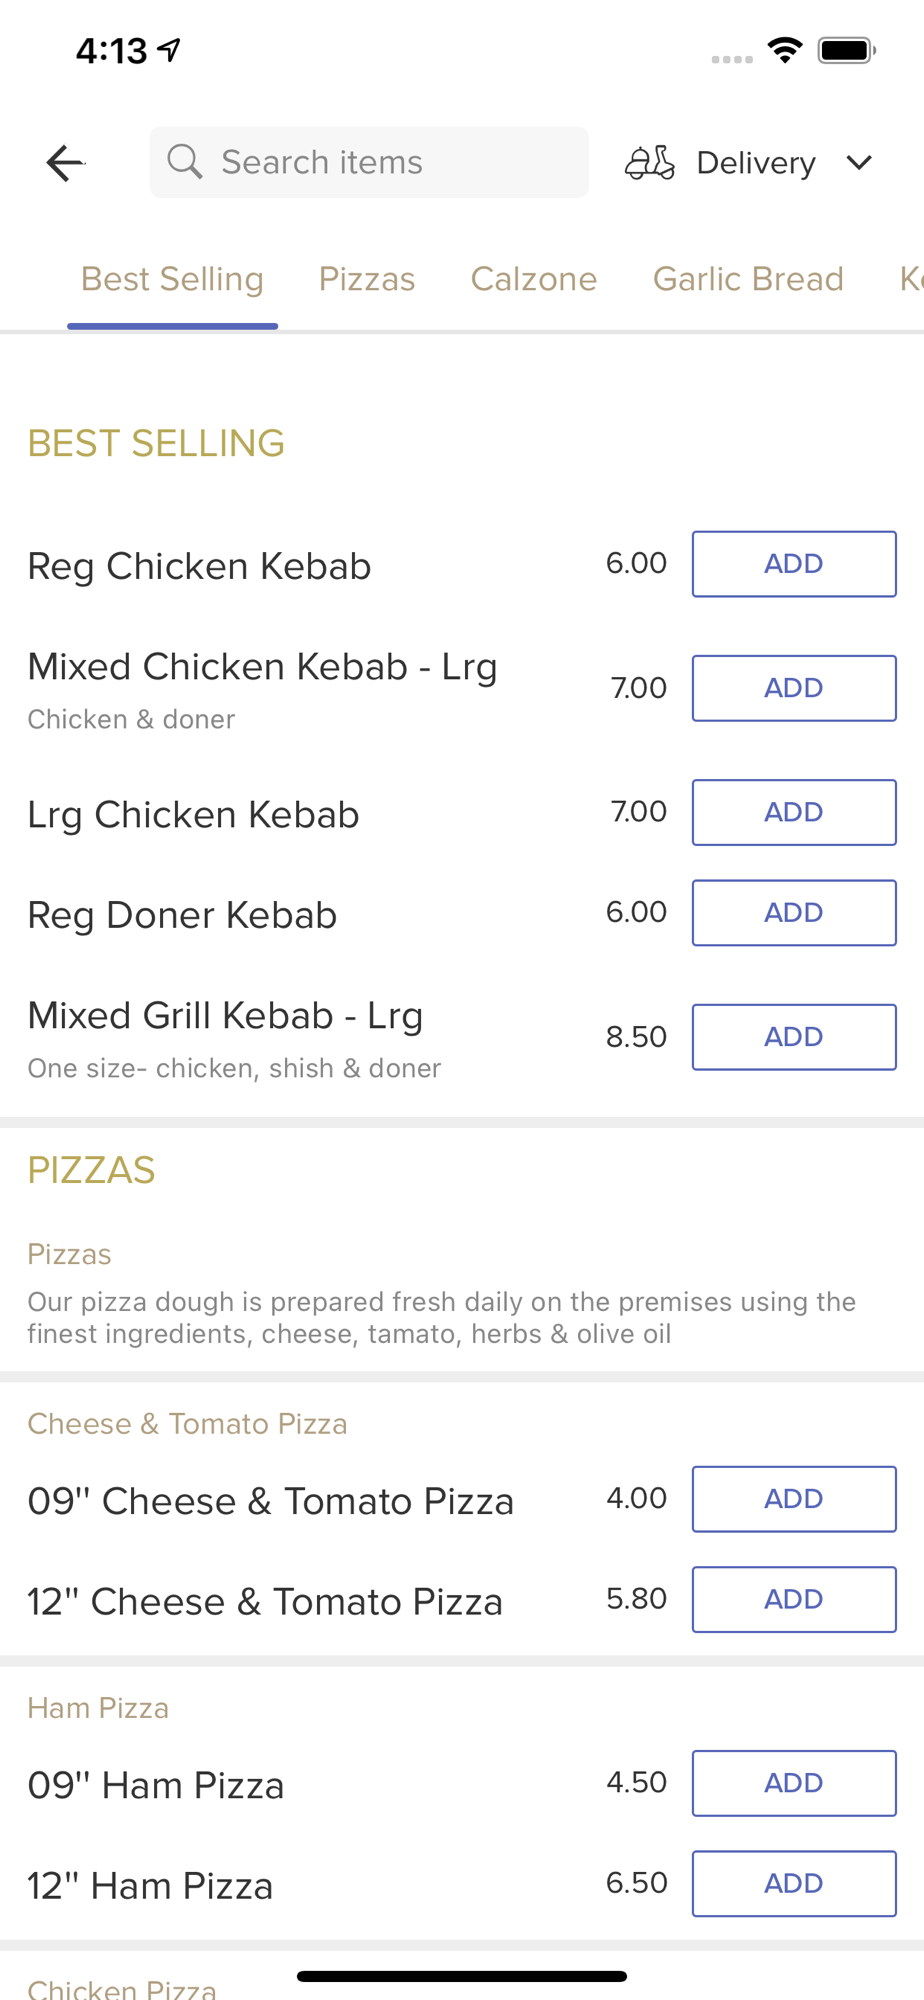Add 09" Cheese & Tomato Pizza

[x=794, y=1499]
